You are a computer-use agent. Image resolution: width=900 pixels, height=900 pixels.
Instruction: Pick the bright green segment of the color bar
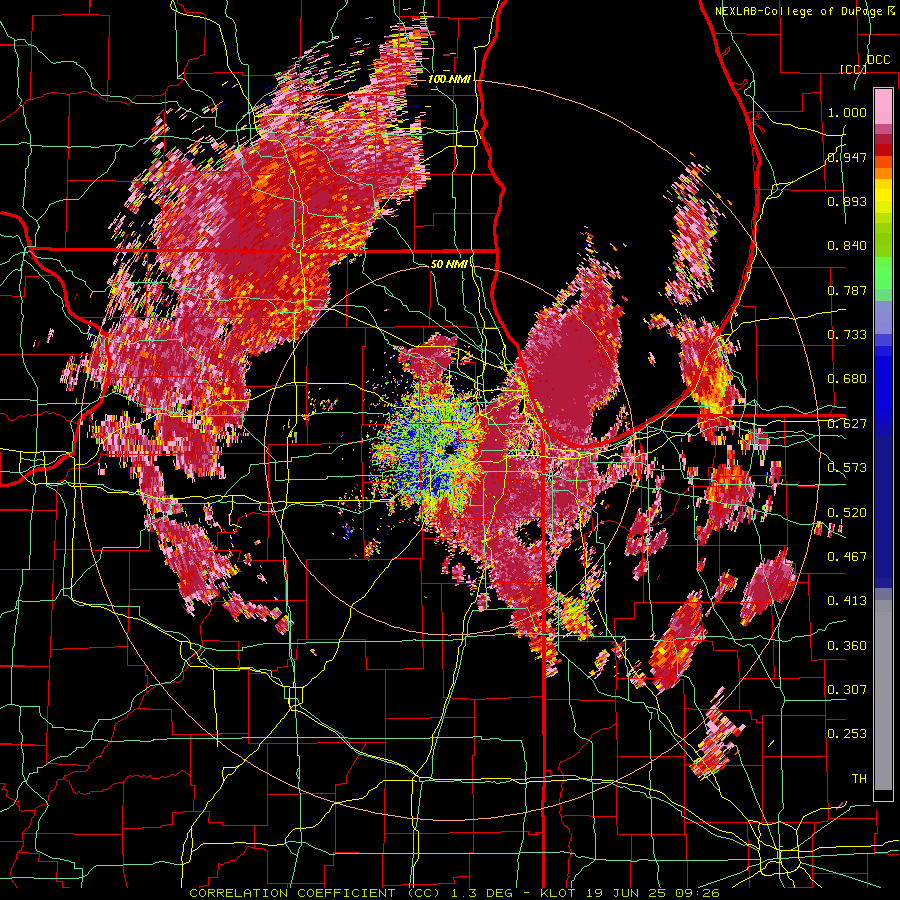point(883,273)
